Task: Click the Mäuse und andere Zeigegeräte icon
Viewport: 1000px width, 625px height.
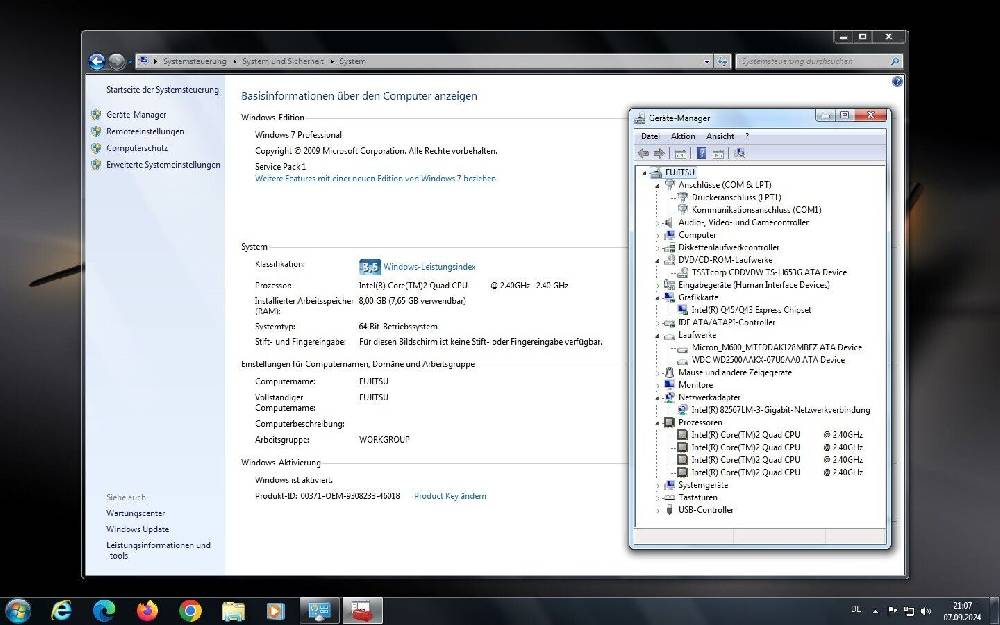Action: coord(669,372)
